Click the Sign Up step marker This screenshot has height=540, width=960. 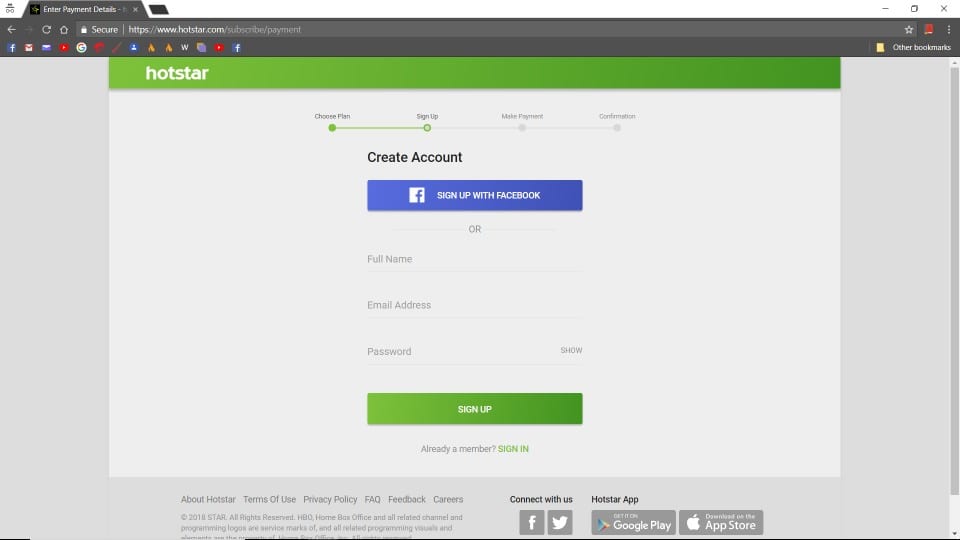(x=427, y=127)
